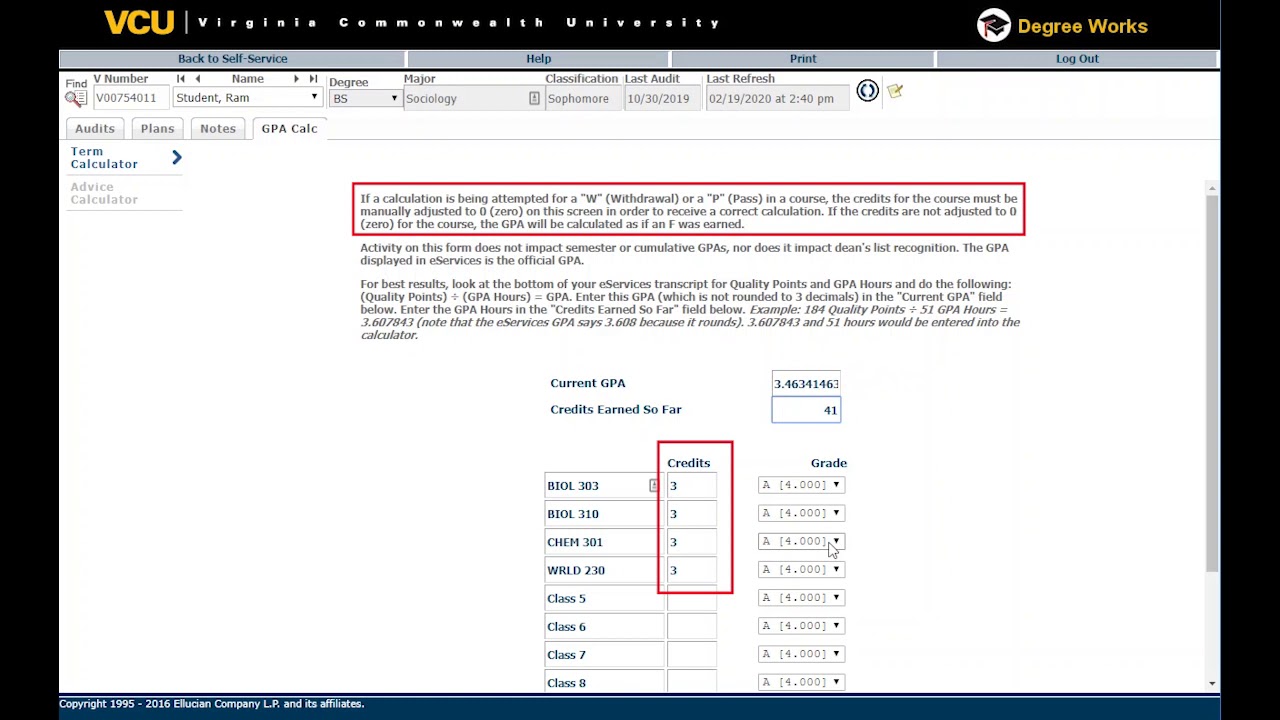Click the page vertical scrollbar thumb

tap(1212, 384)
